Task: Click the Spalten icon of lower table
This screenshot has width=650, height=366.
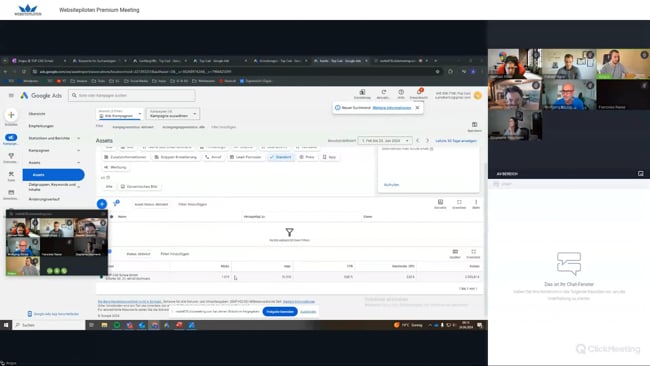Action: pos(455,252)
